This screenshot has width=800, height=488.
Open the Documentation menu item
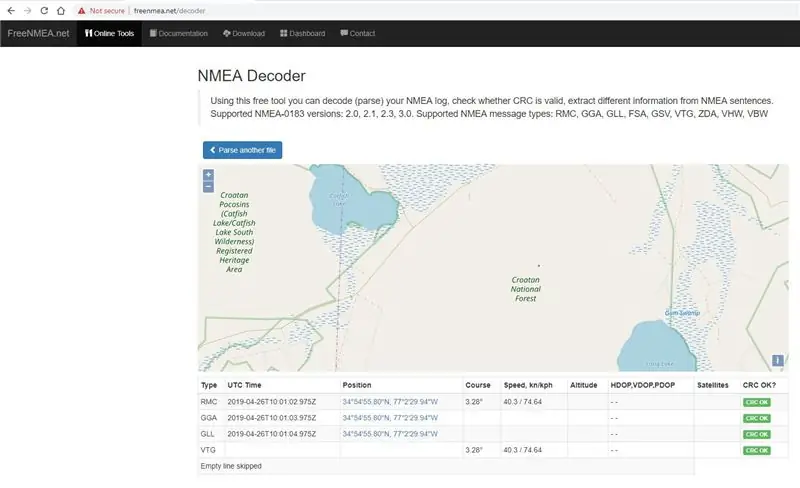click(x=179, y=33)
